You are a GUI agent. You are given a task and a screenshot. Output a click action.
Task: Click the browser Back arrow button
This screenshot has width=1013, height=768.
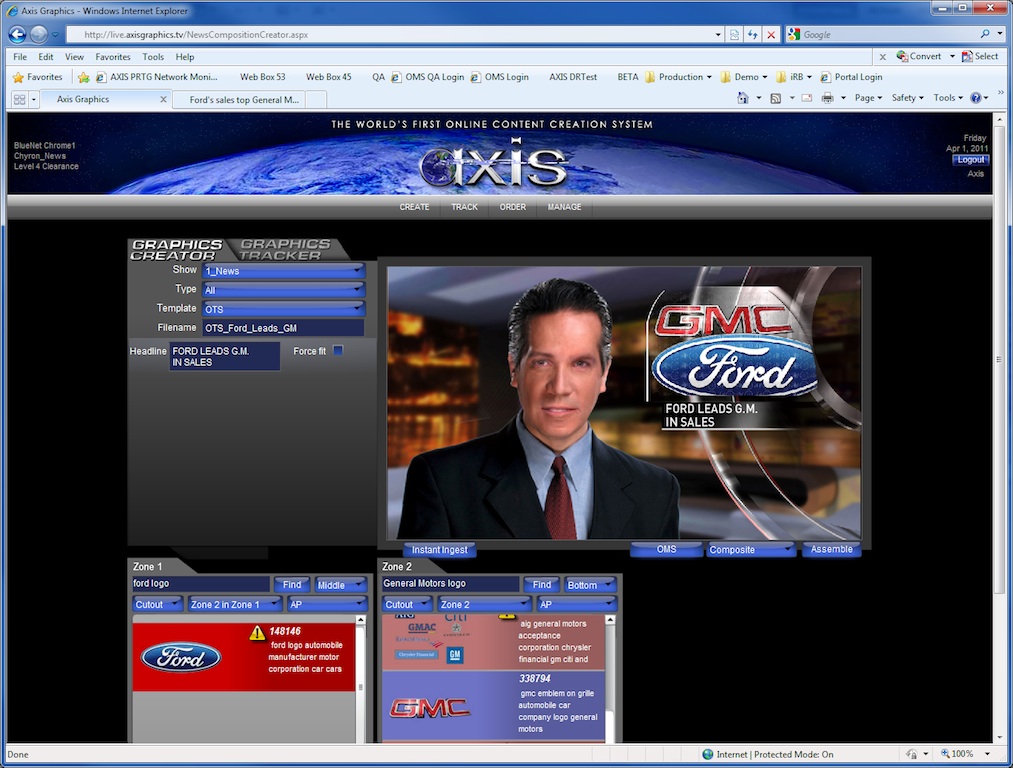pos(17,34)
